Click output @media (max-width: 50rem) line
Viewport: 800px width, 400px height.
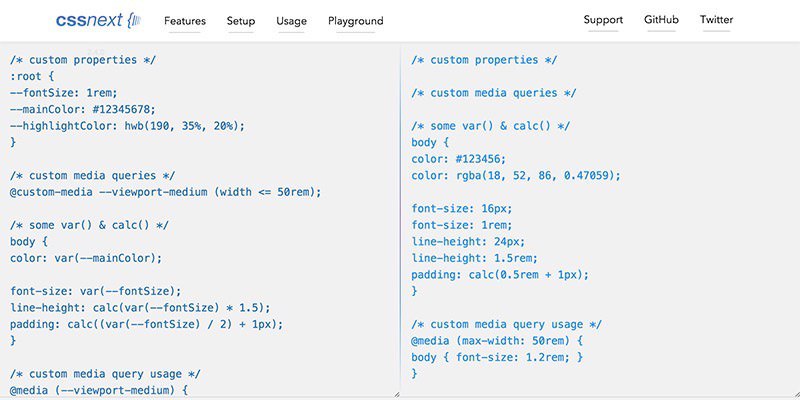click(x=497, y=341)
